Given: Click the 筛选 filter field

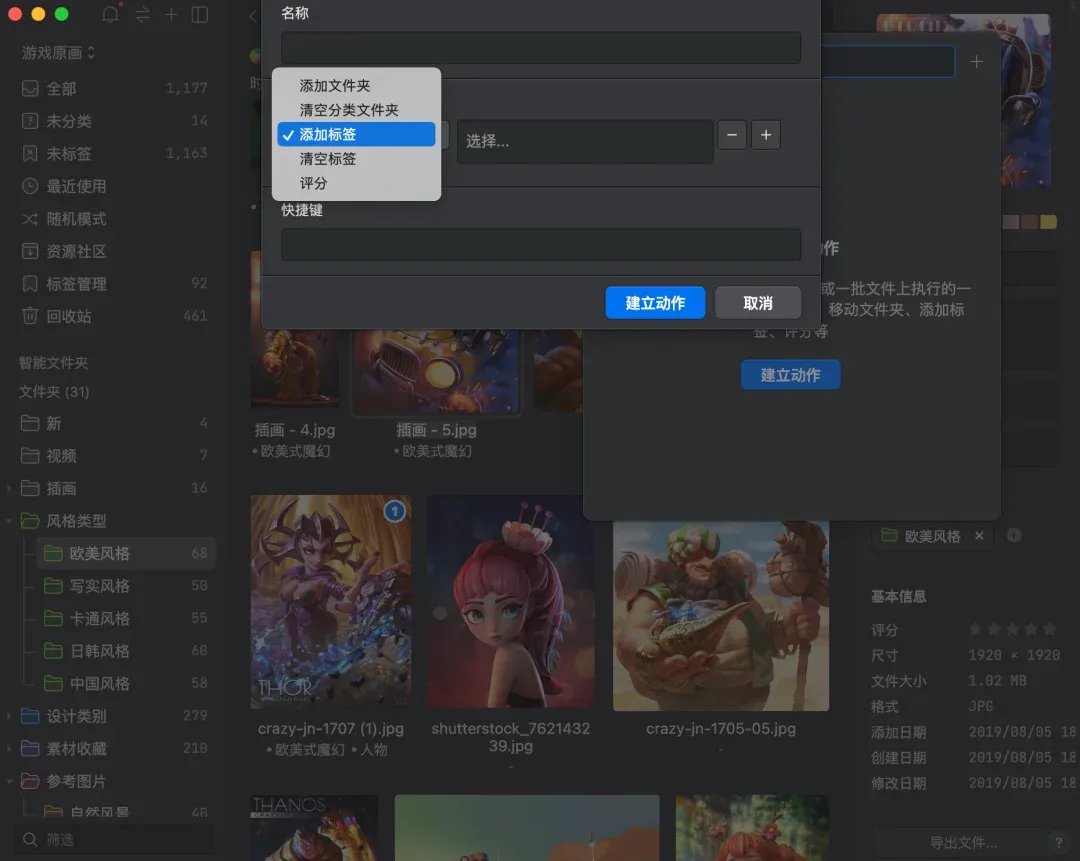Looking at the screenshot, I should coord(114,840).
